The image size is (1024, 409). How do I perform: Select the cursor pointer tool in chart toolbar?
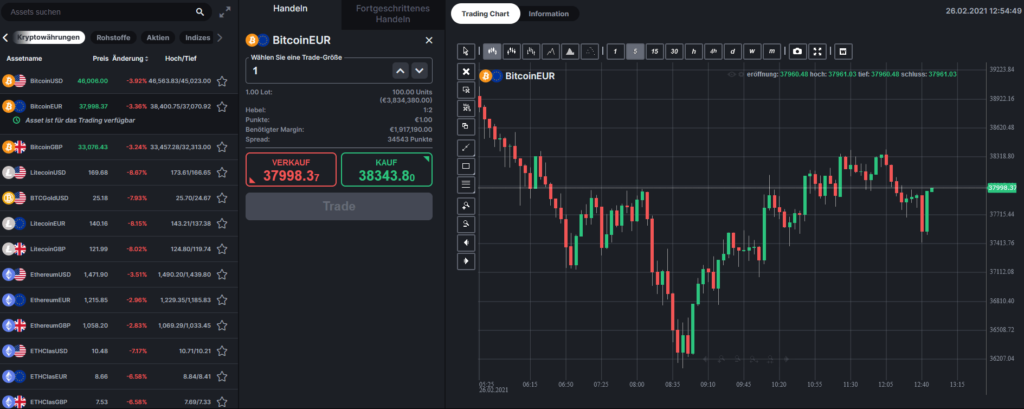[466, 51]
